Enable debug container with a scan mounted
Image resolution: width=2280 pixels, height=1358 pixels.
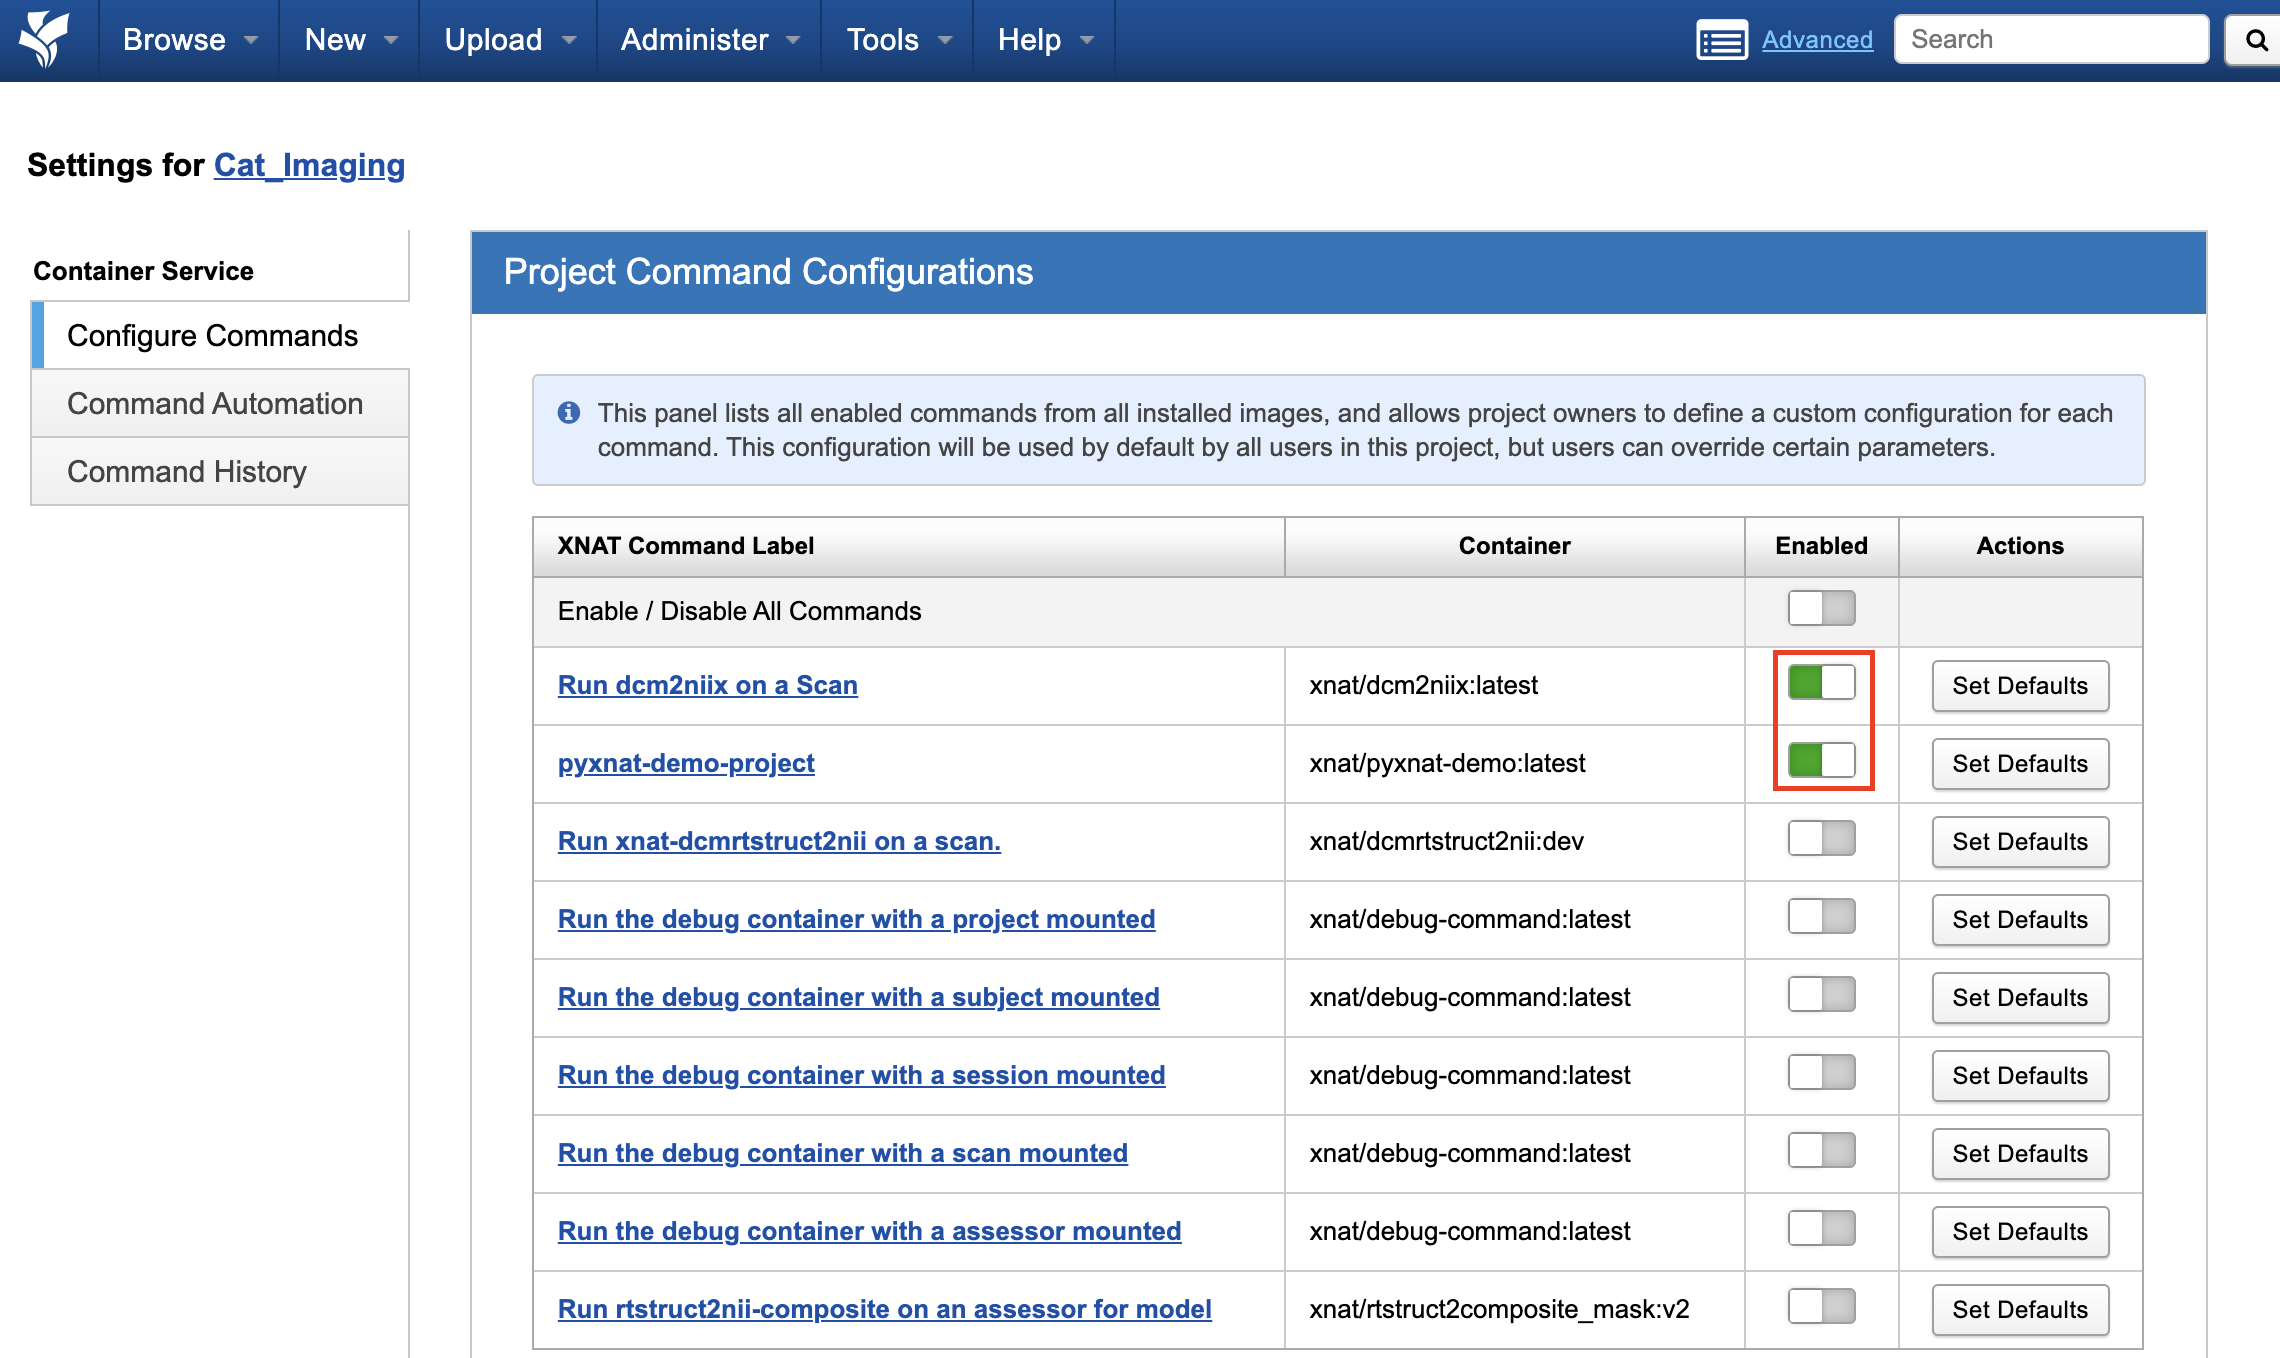[1821, 1150]
